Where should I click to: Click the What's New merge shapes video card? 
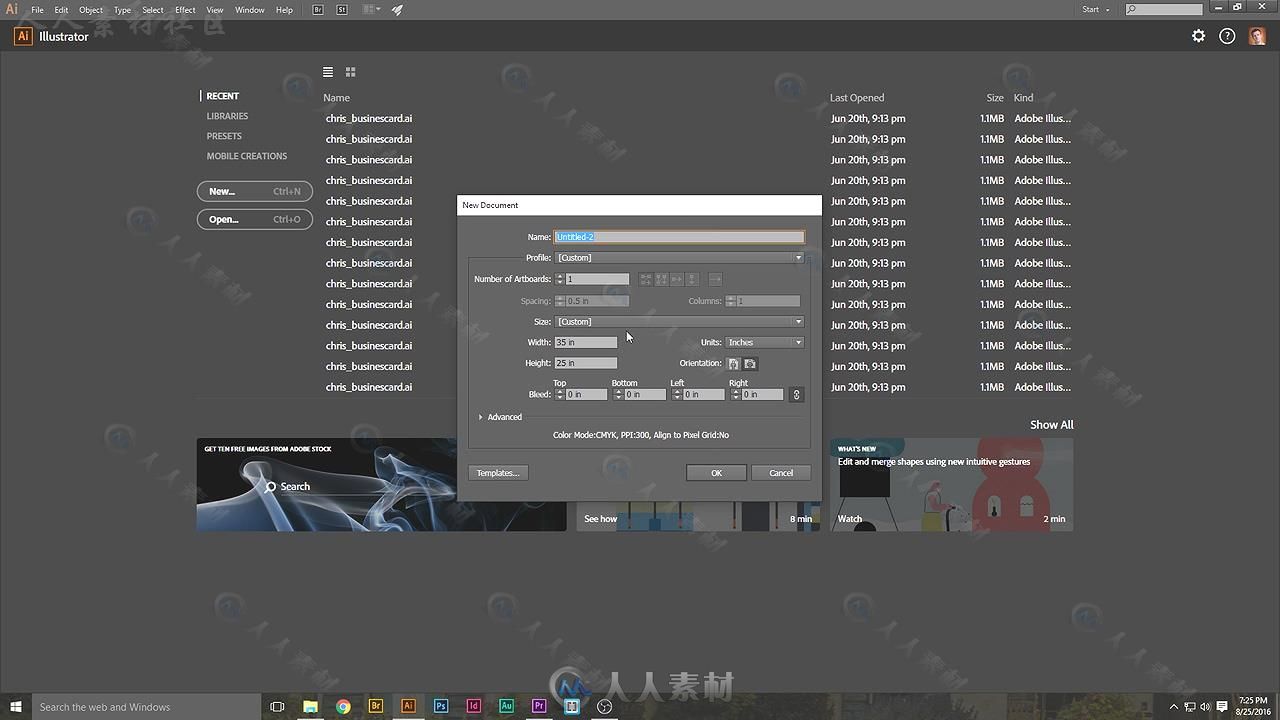(951, 485)
